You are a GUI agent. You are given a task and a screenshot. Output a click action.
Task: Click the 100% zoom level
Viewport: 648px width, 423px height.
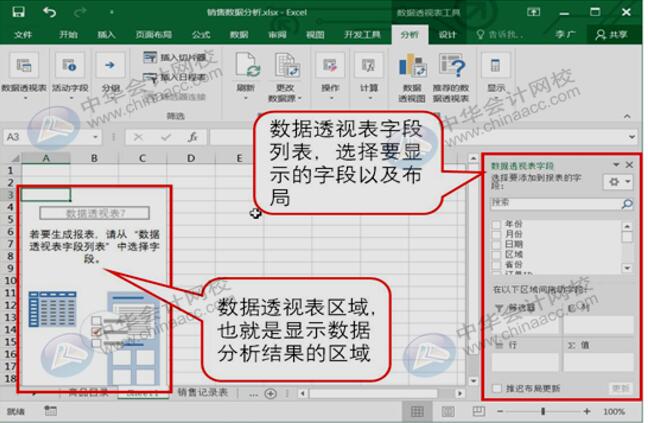[x=614, y=411]
